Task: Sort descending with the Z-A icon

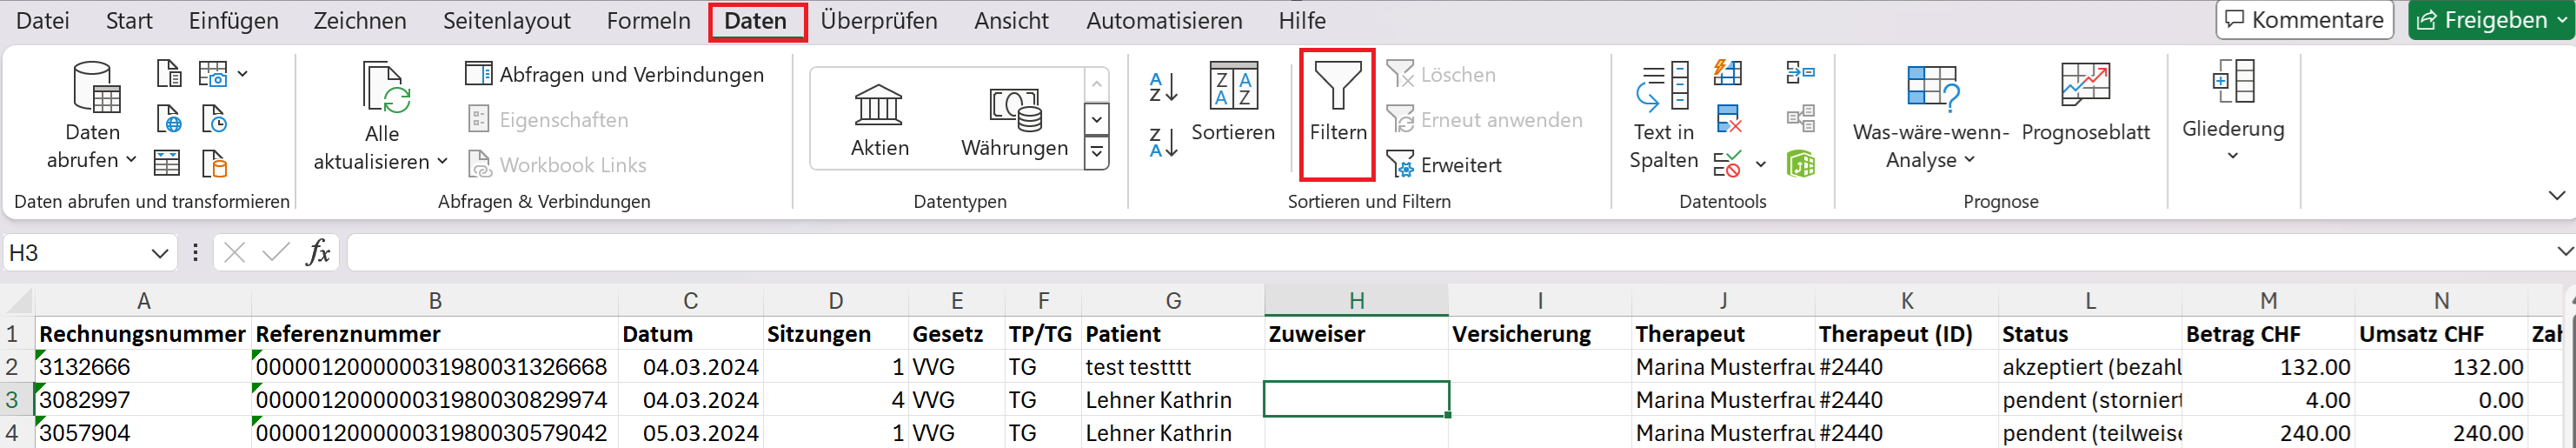Action: click(x=1163, y=142)
